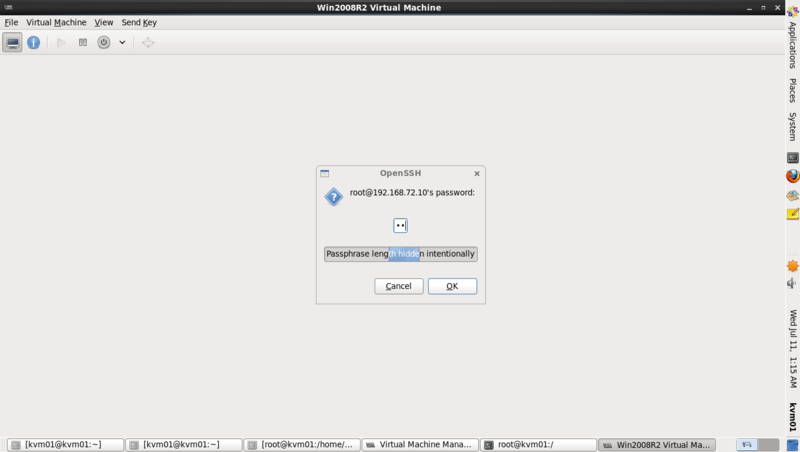Select the first workspace in switcher
Viewport: 800px width, 452px height.
click(746, 445)
